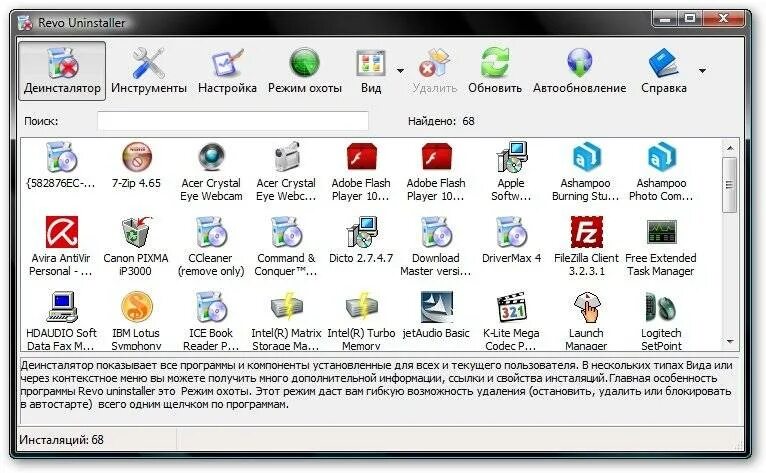Viewport: 766px width, 473px height.
Task: Open the Инструменты toolbar section
Action: point(149,71)
